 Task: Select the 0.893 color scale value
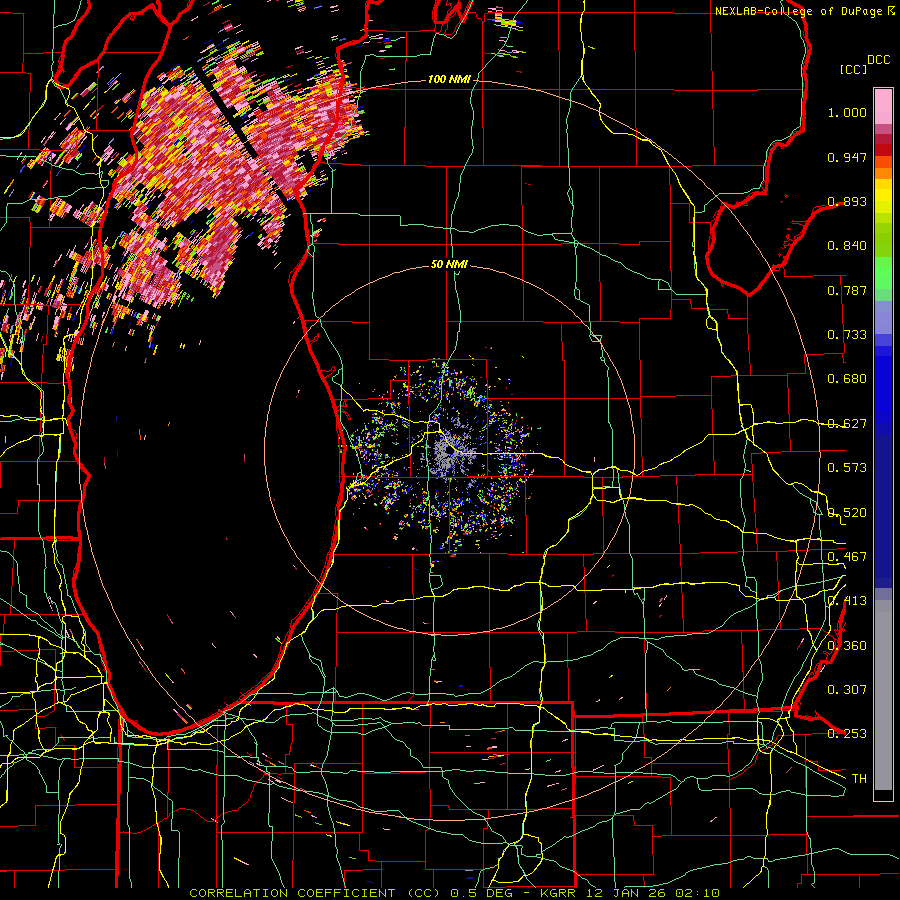click(847, 201)
